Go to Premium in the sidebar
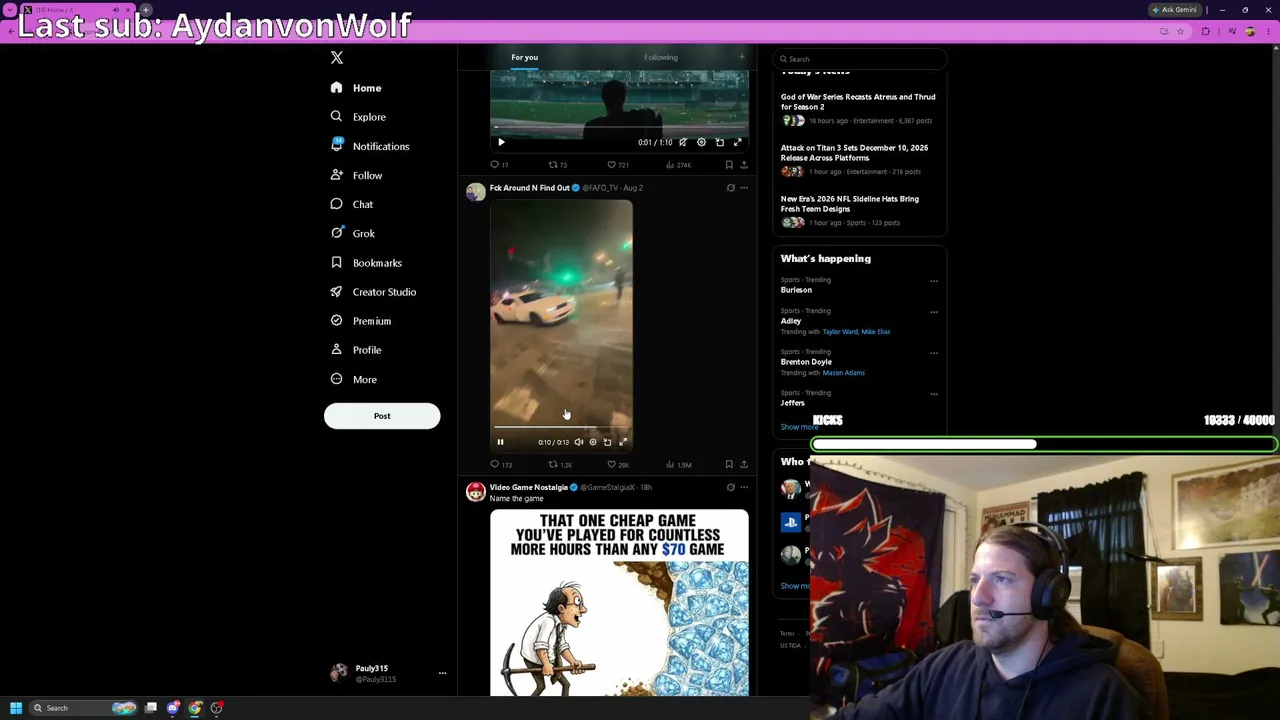Image resolution: width=1280 pixels, height=720 pixels. [361, 321]
